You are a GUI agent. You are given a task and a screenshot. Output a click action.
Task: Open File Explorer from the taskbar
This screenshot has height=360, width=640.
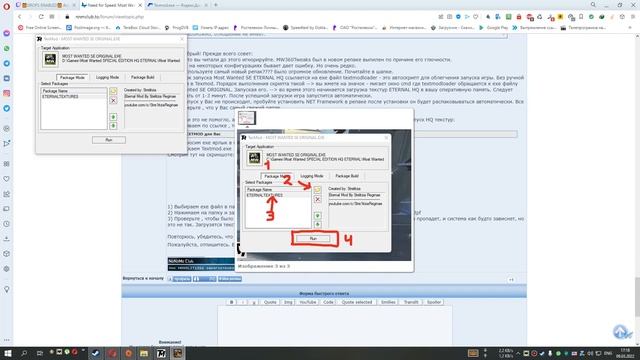click(144, 353)
